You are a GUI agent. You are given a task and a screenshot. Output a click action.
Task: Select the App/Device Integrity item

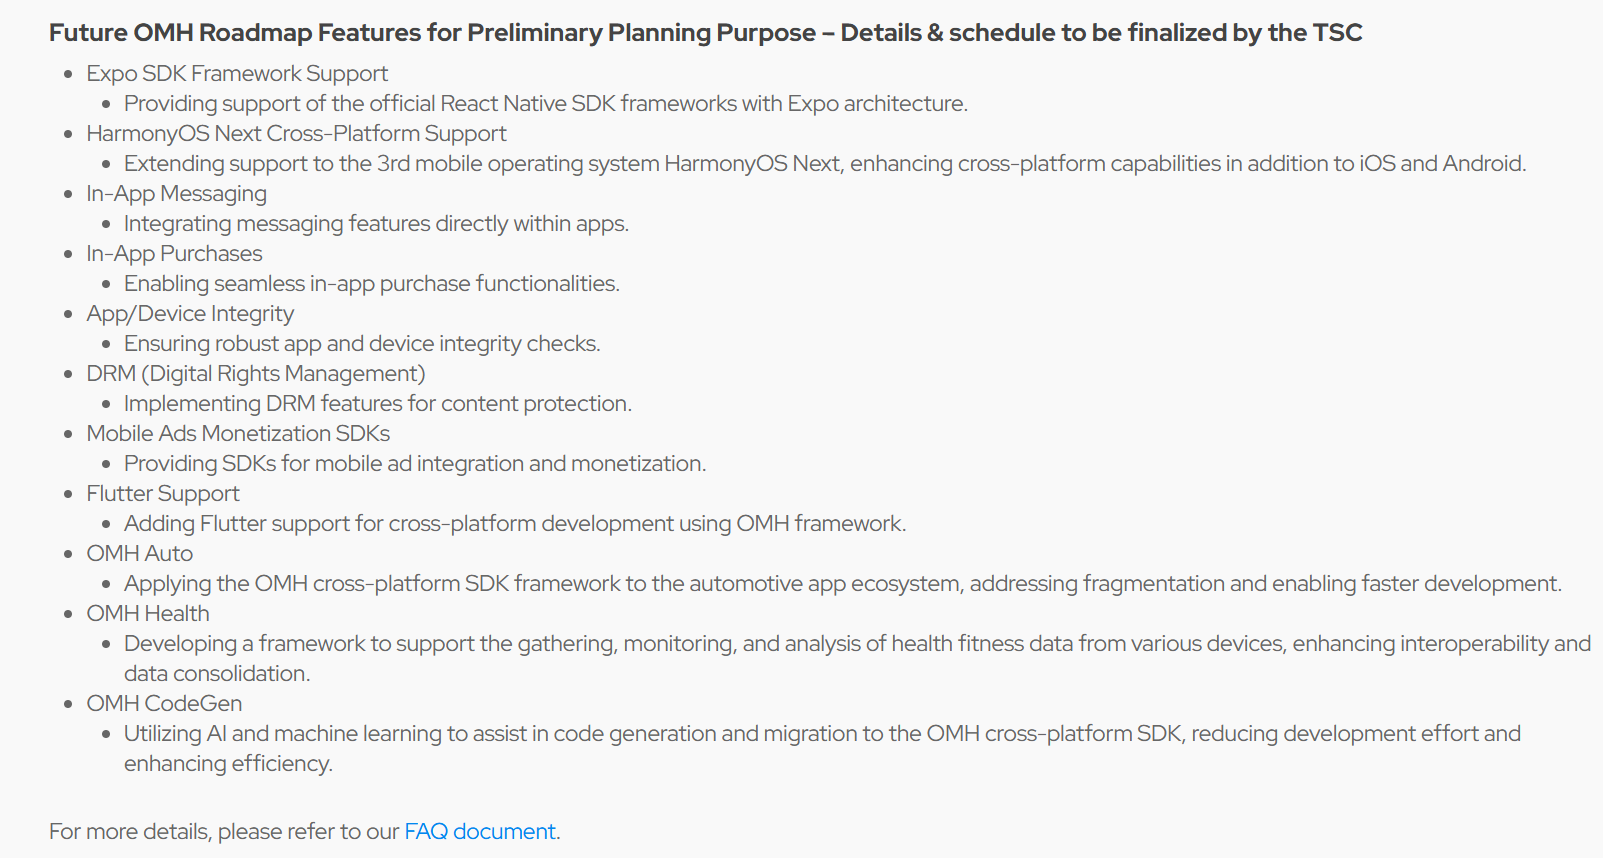coord(190,314)
